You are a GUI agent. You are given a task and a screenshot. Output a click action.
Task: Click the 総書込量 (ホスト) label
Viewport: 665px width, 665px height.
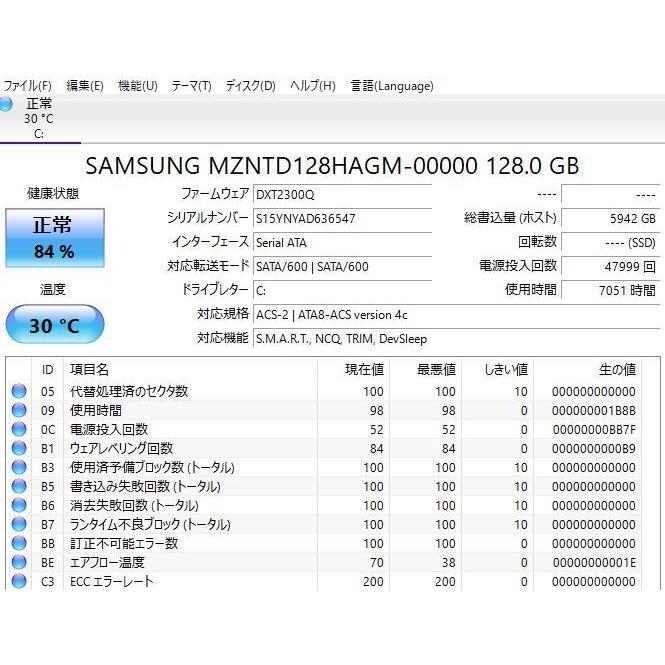pos(510,218)
